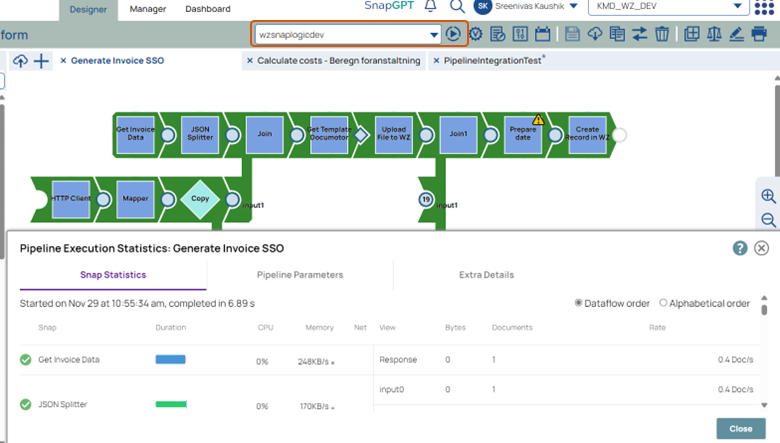Screen dimensions: 780x443
Task: Select the Upload File to WZ snap
Action: pyautogui.click(x=394, y=134)
